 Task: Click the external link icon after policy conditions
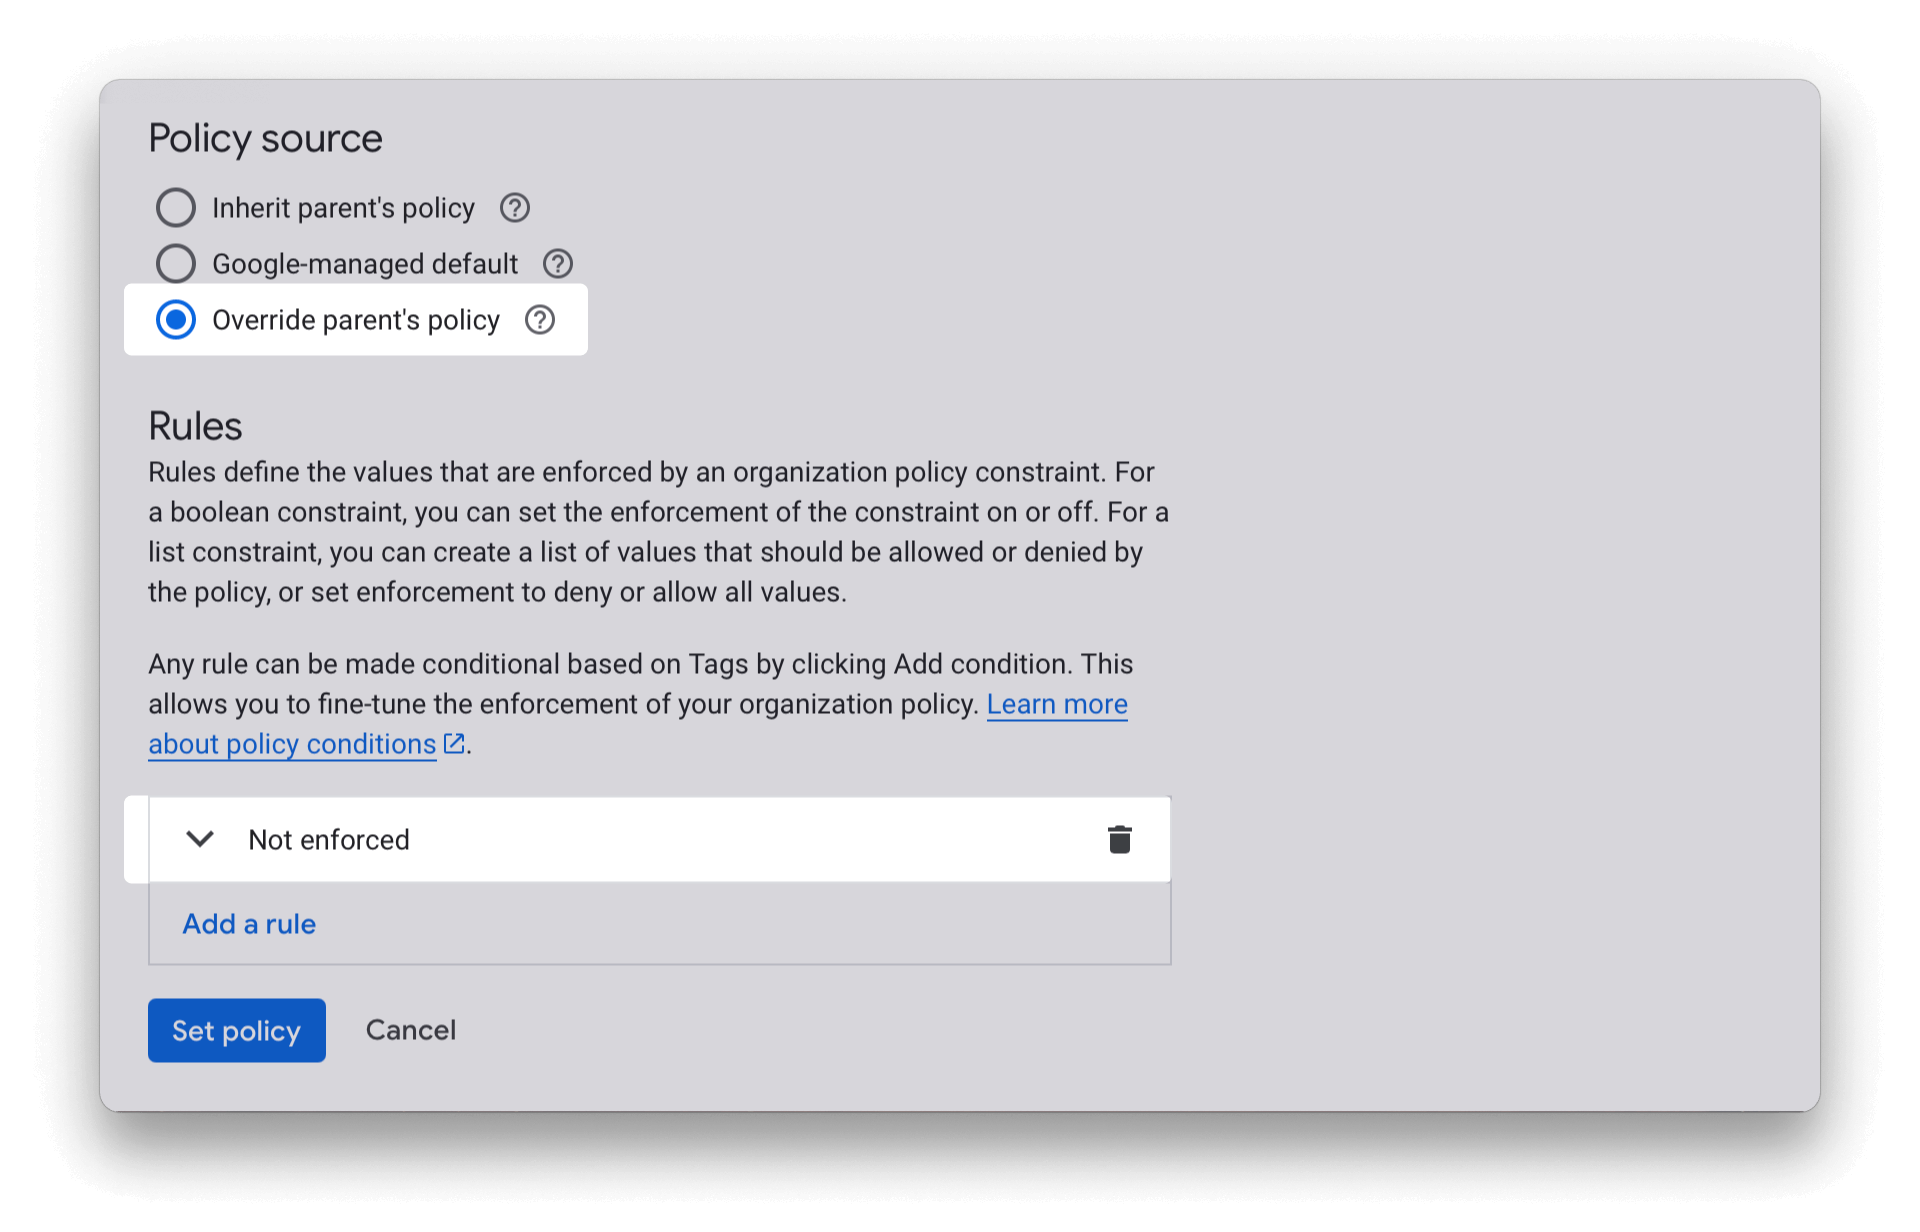point(454,743)
